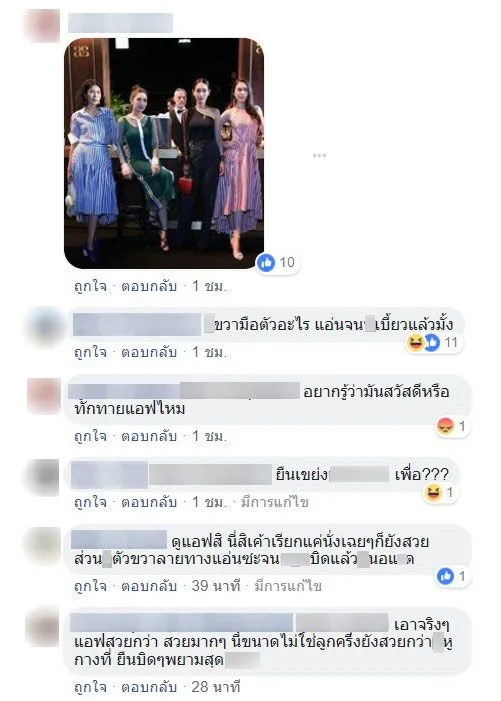Open the 39 นาที timestamp link
501x701 pixels.
click(216, 586)
